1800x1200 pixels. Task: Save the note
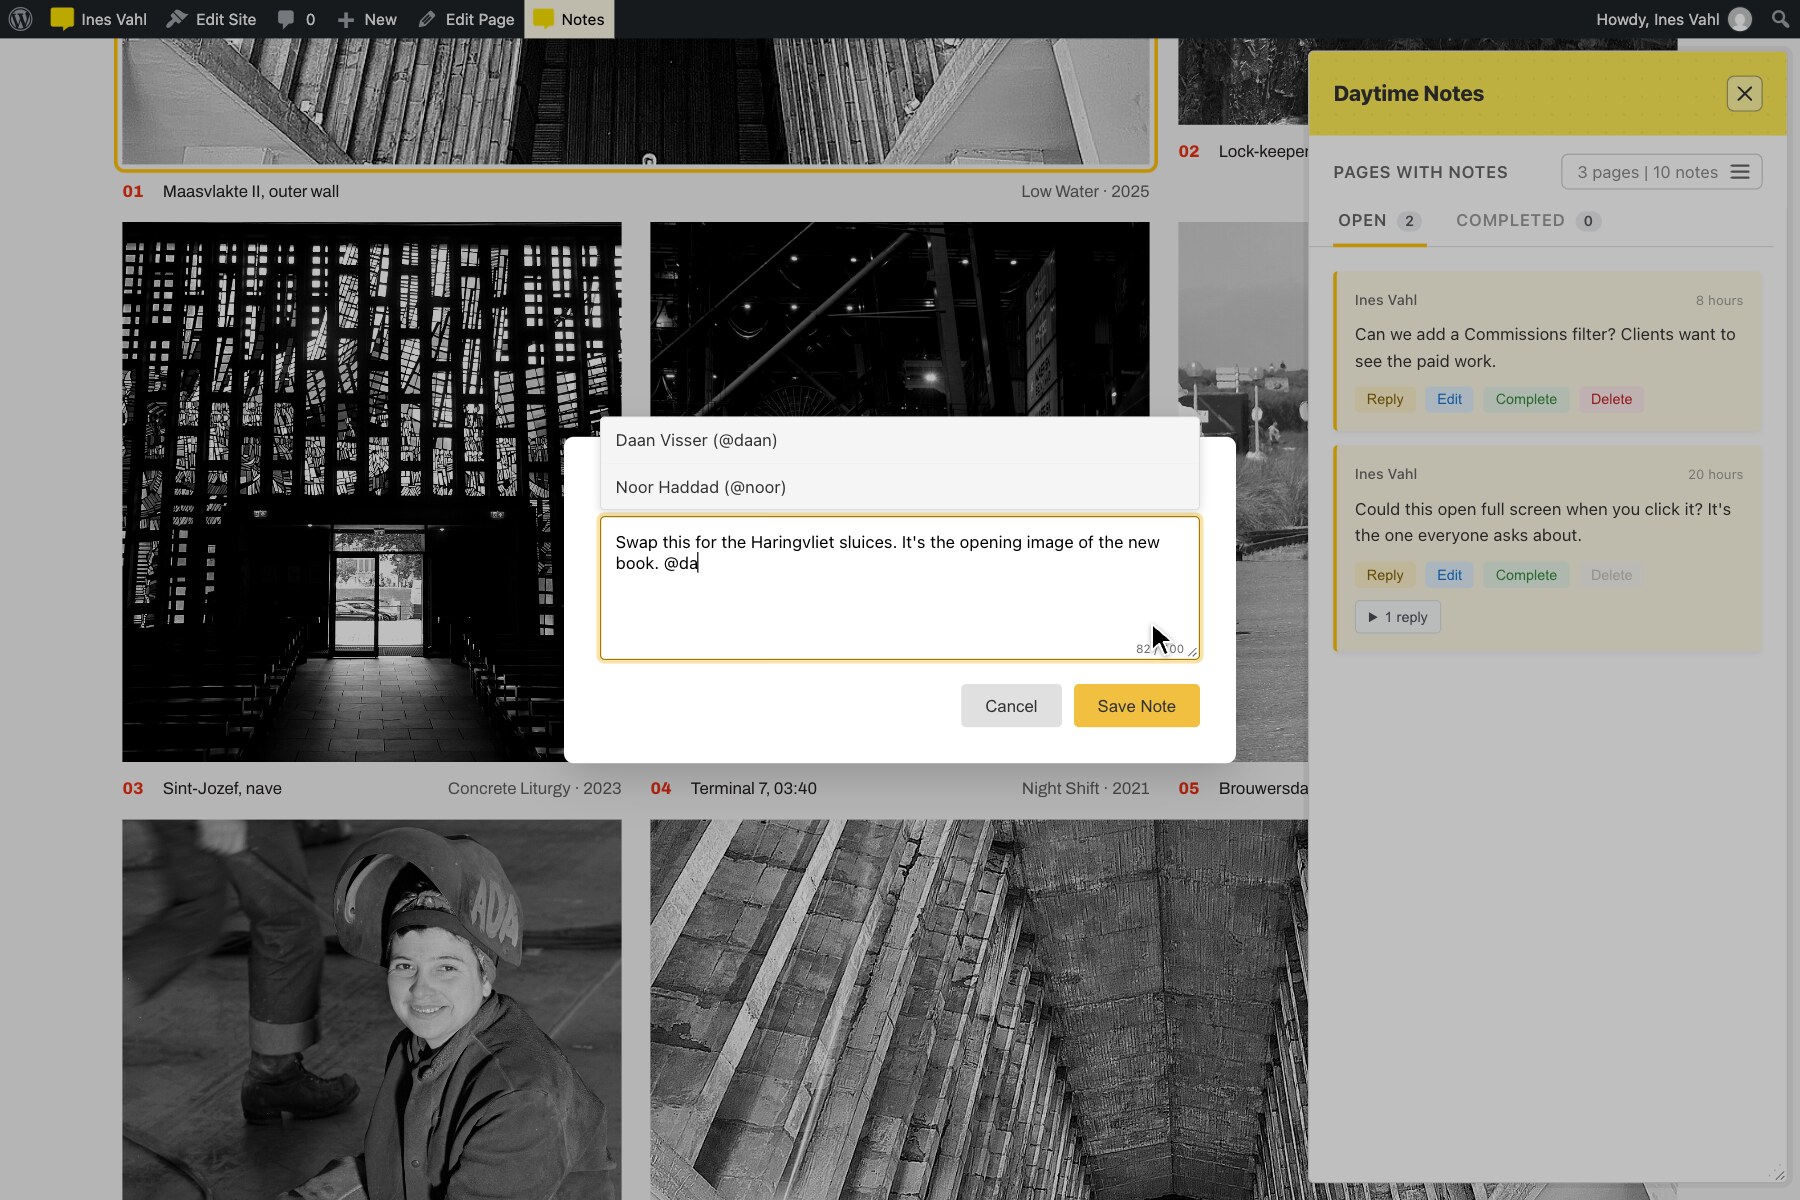(x=1136, y=706)
